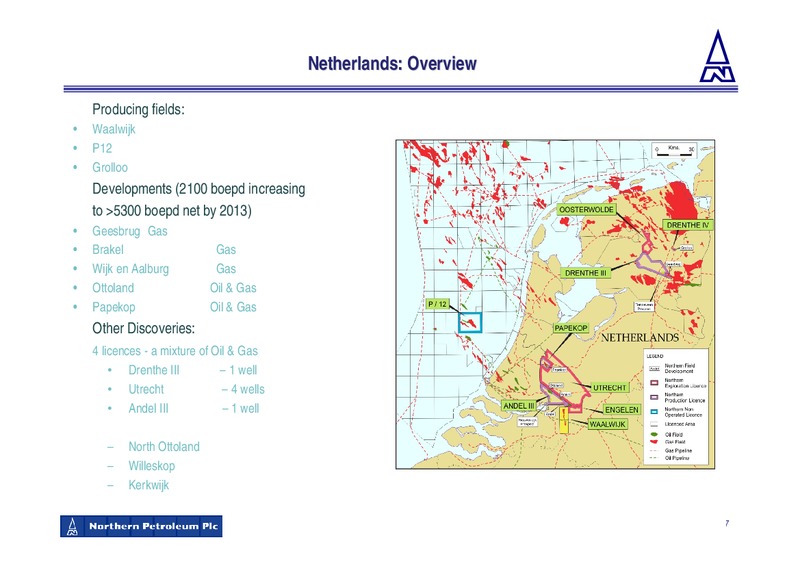Select '4 licences - a mixture of Oil & Gas'

tap(175, 351)
